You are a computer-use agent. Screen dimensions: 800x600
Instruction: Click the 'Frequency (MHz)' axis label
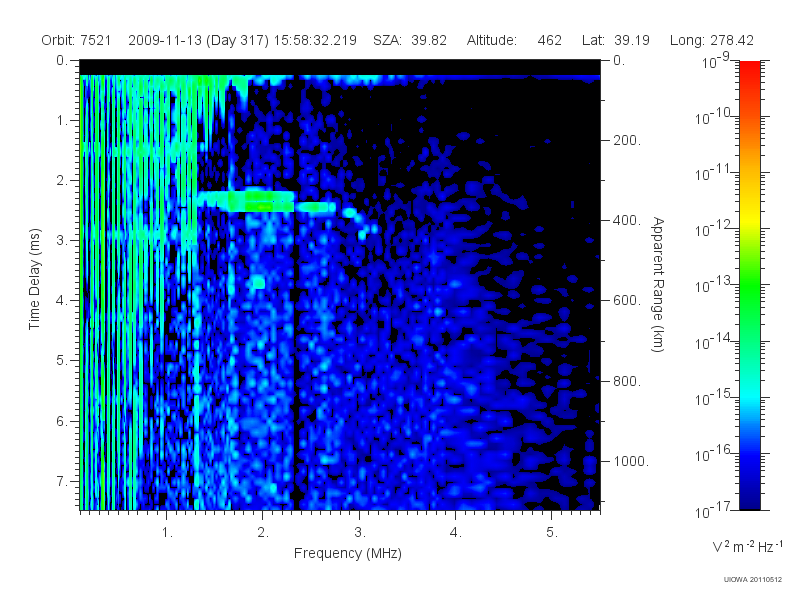click(x=348, y=553)
